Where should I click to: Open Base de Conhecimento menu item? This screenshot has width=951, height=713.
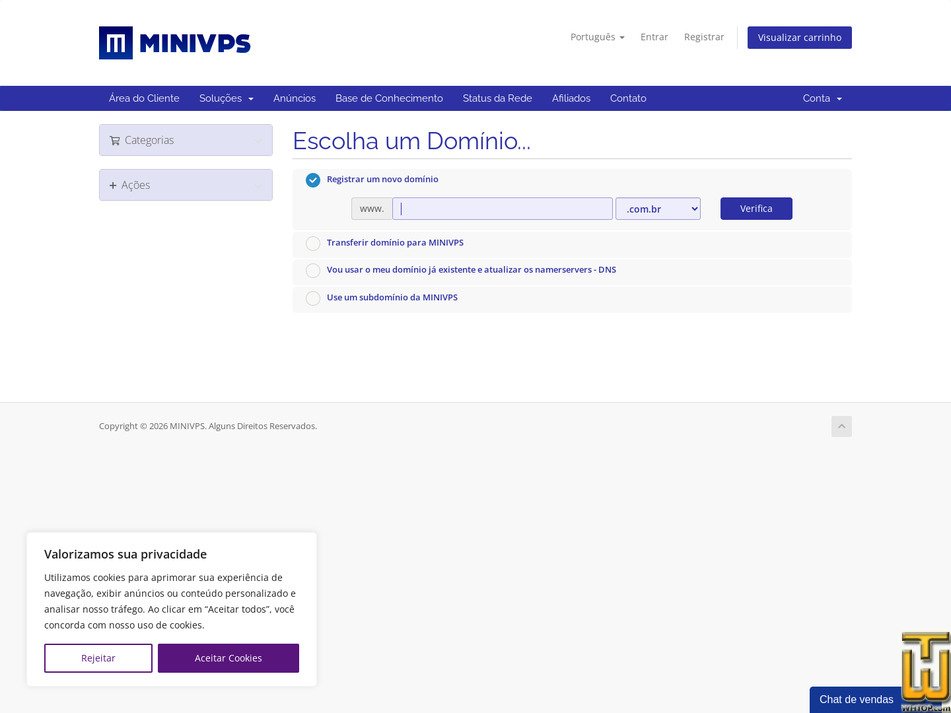pyautogui.click(x=389, y=98)
